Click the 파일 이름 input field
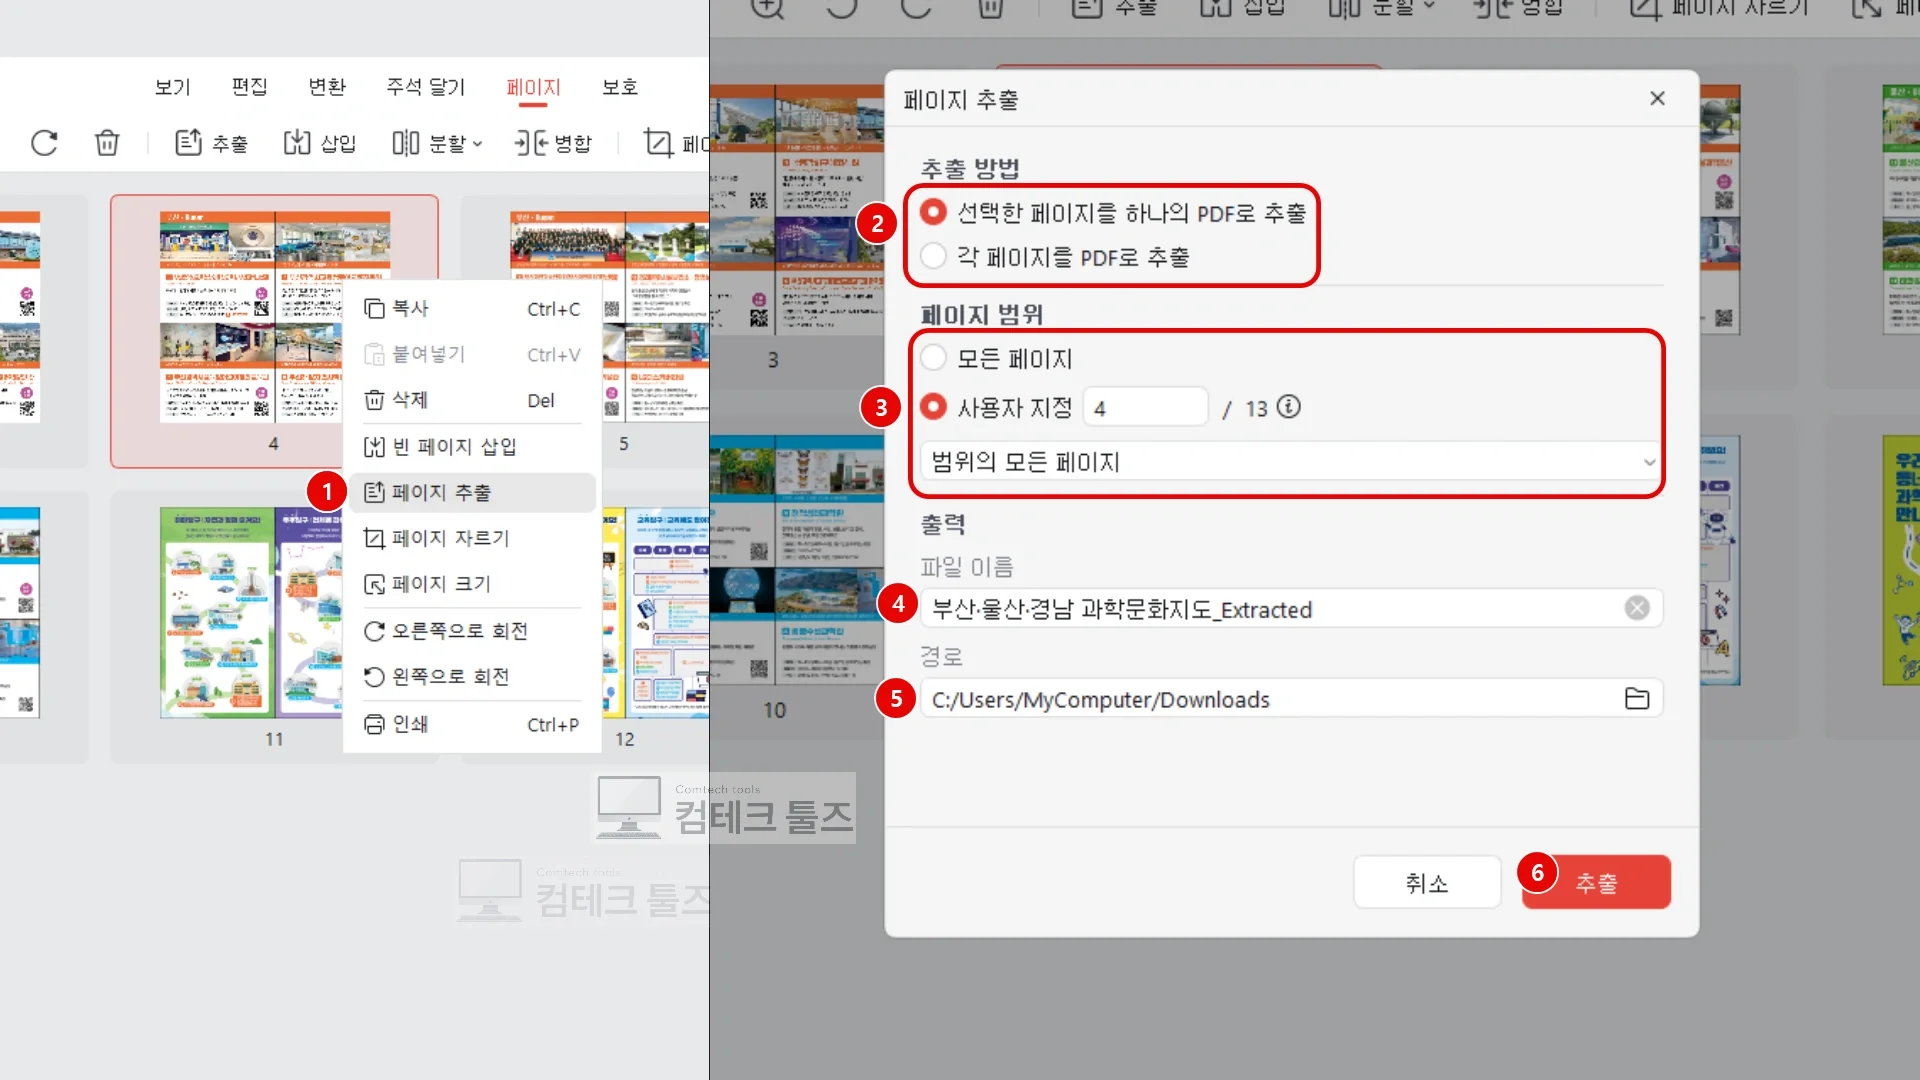The height and width of the screenshot is (1080, 1920). (x=1290, y=608)
